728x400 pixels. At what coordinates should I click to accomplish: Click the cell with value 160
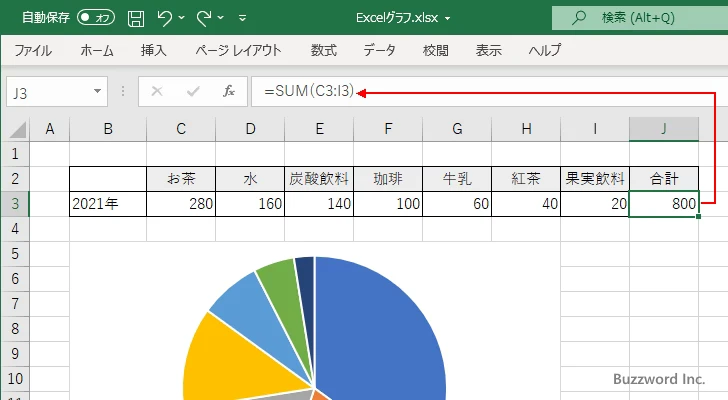pos(250,204)
